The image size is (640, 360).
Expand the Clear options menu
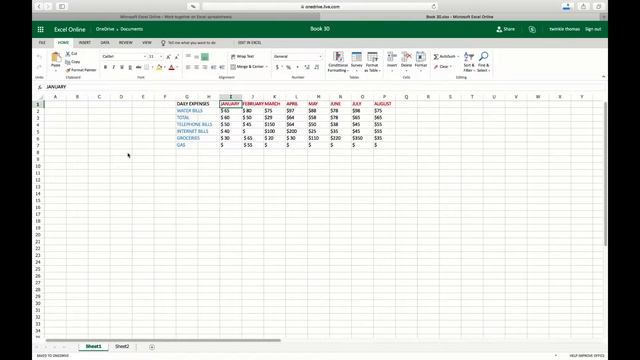point(451,67)
